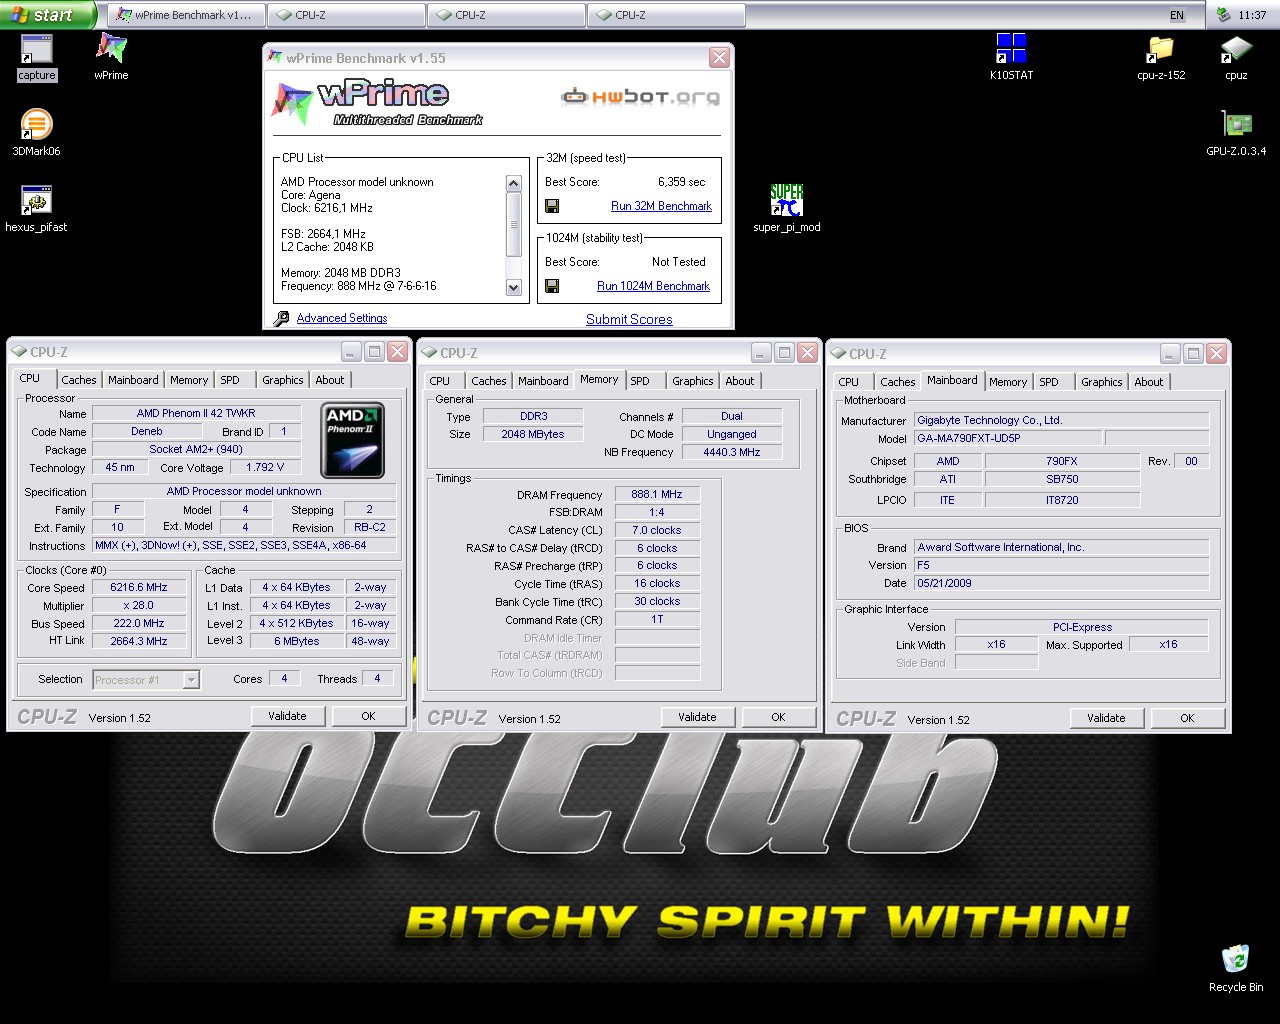1280x1024 pixels.
Task: Launch GPU-Z.0.3.4 from the desktop
Action: click(1236, 133)
